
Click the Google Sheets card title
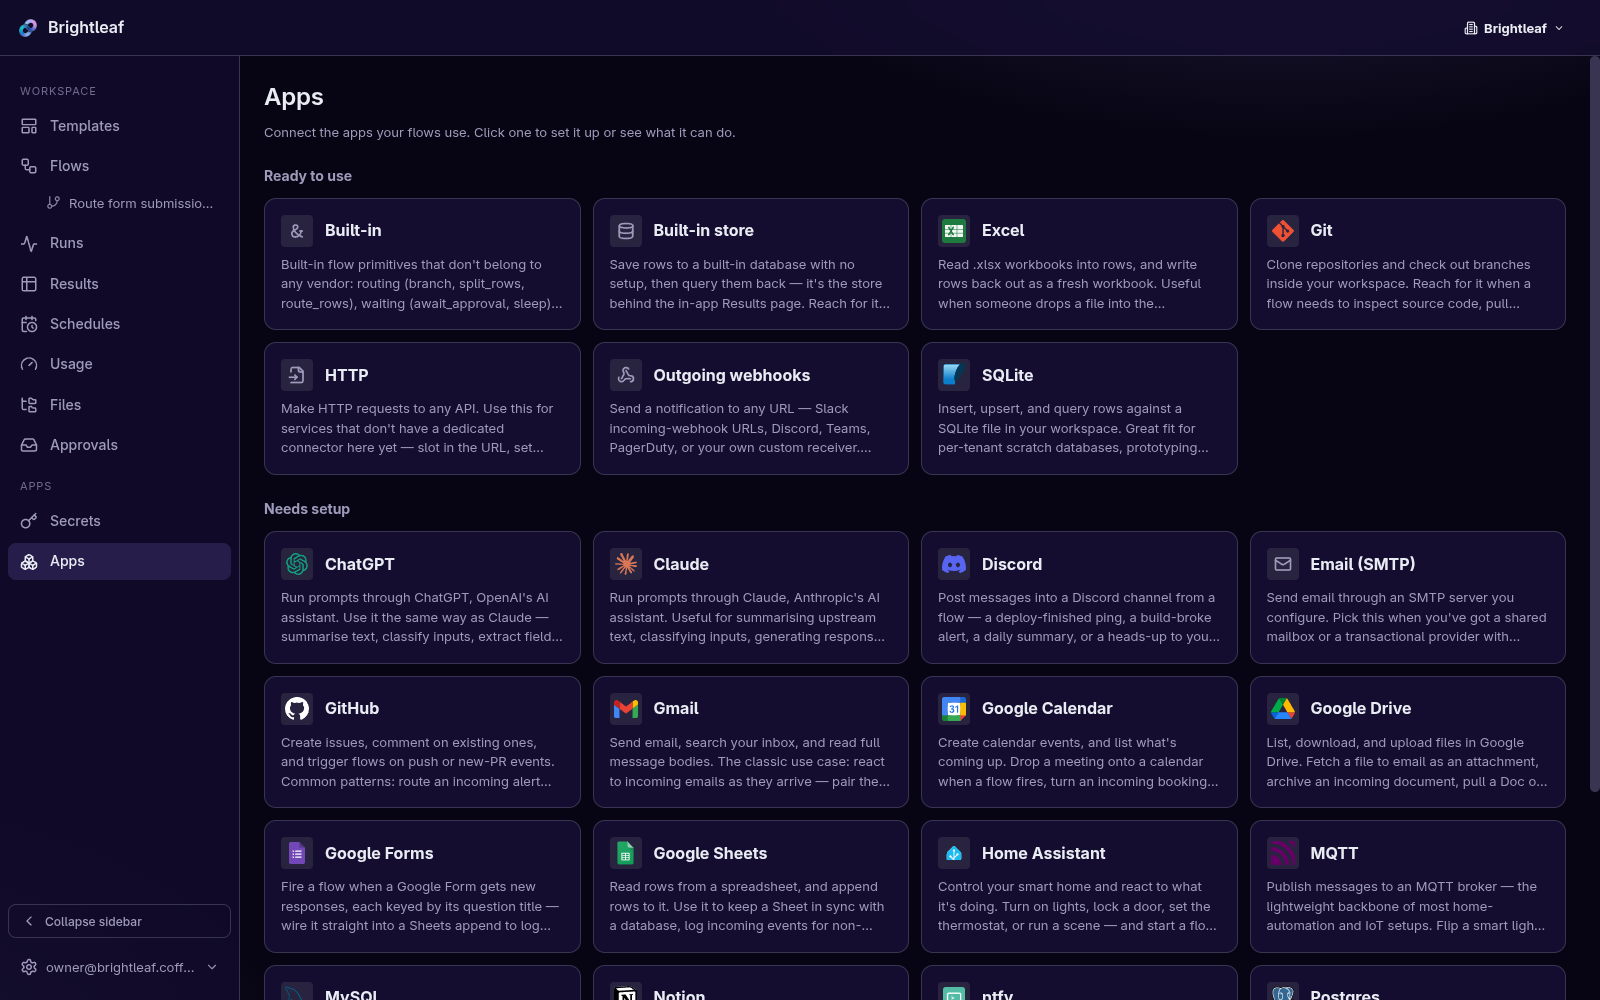(x=710, y=853)
